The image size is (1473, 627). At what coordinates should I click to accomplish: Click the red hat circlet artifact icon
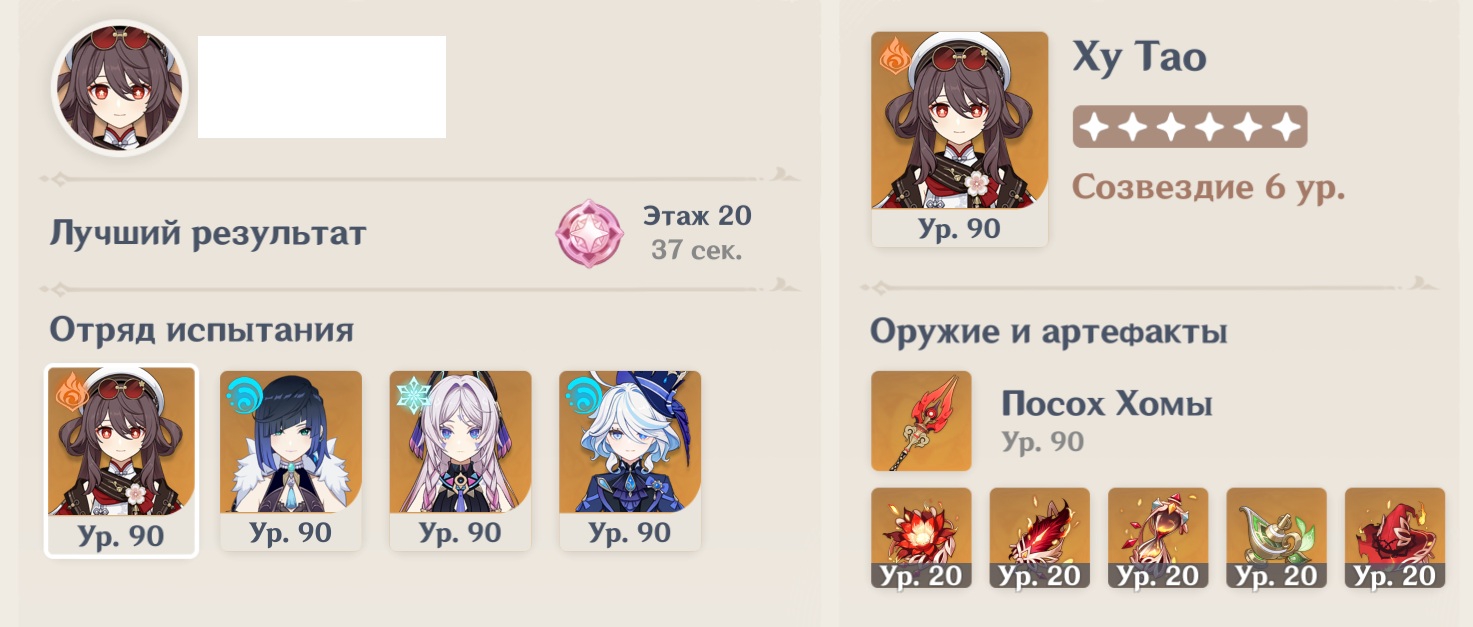(1394, 537)
